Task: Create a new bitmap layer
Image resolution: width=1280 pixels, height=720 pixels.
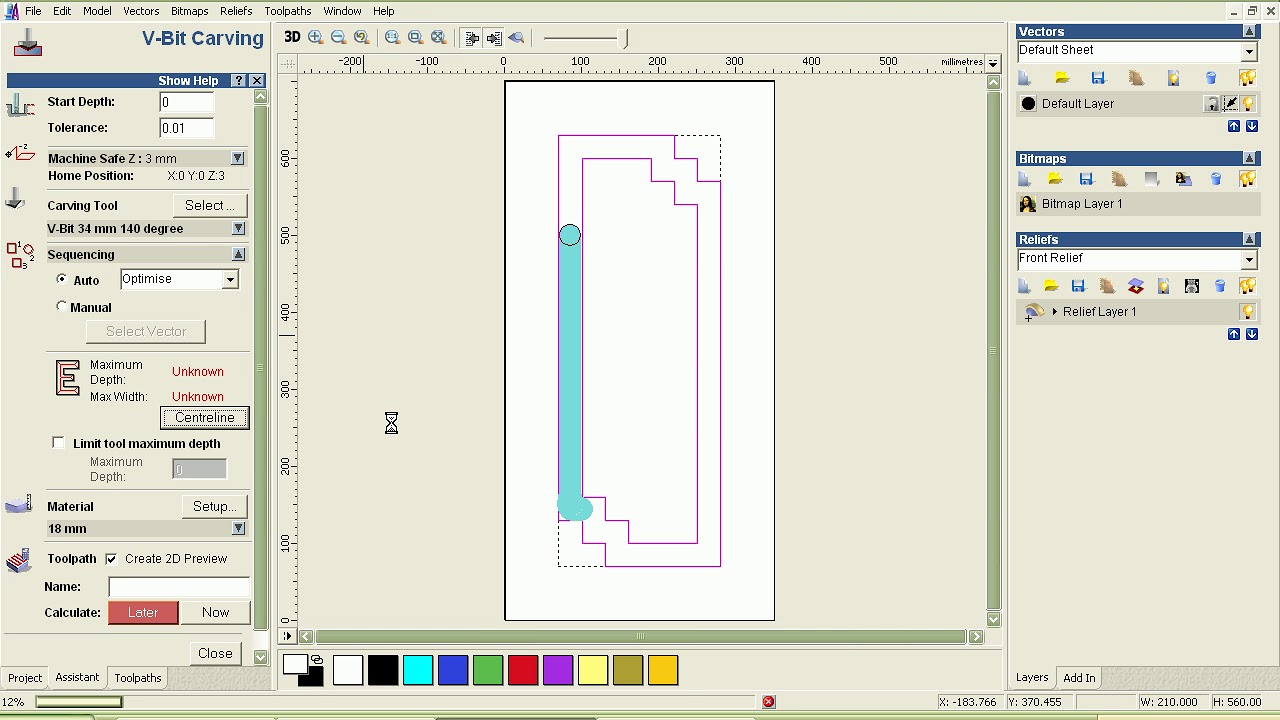Action: tap(1024, 179)
